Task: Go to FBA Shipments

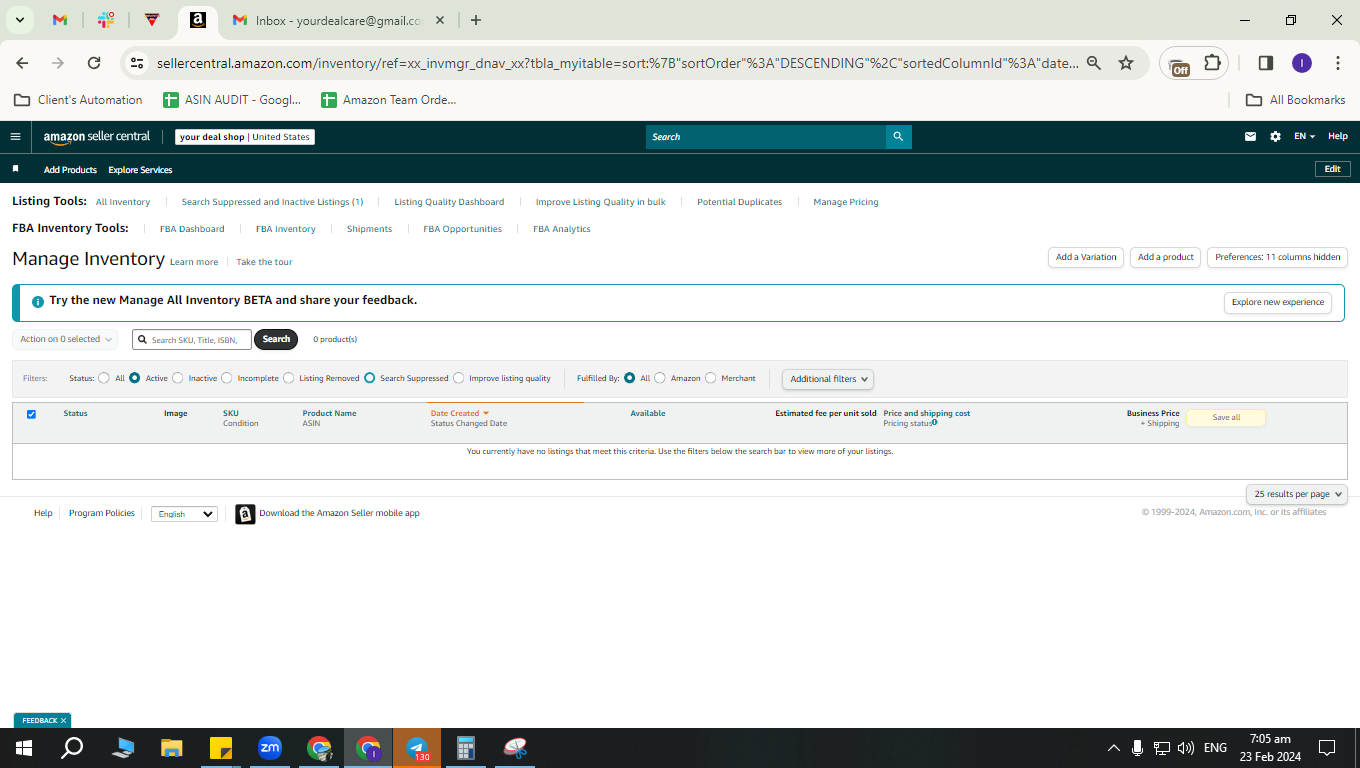Action: click(x=369, y=229)
